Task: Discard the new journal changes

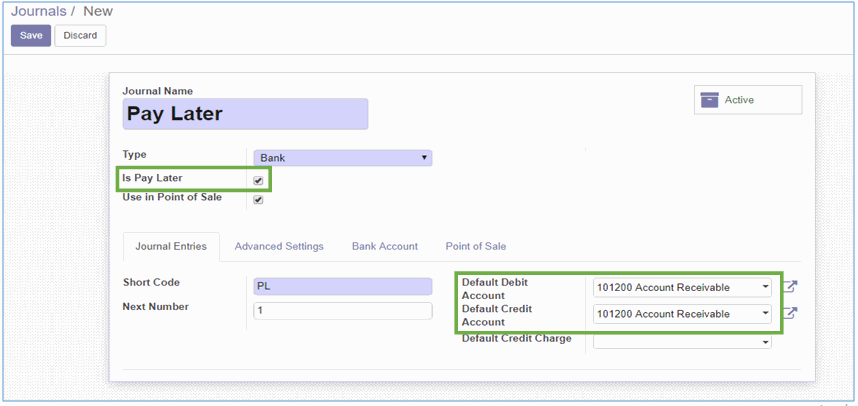Action: 80,35
